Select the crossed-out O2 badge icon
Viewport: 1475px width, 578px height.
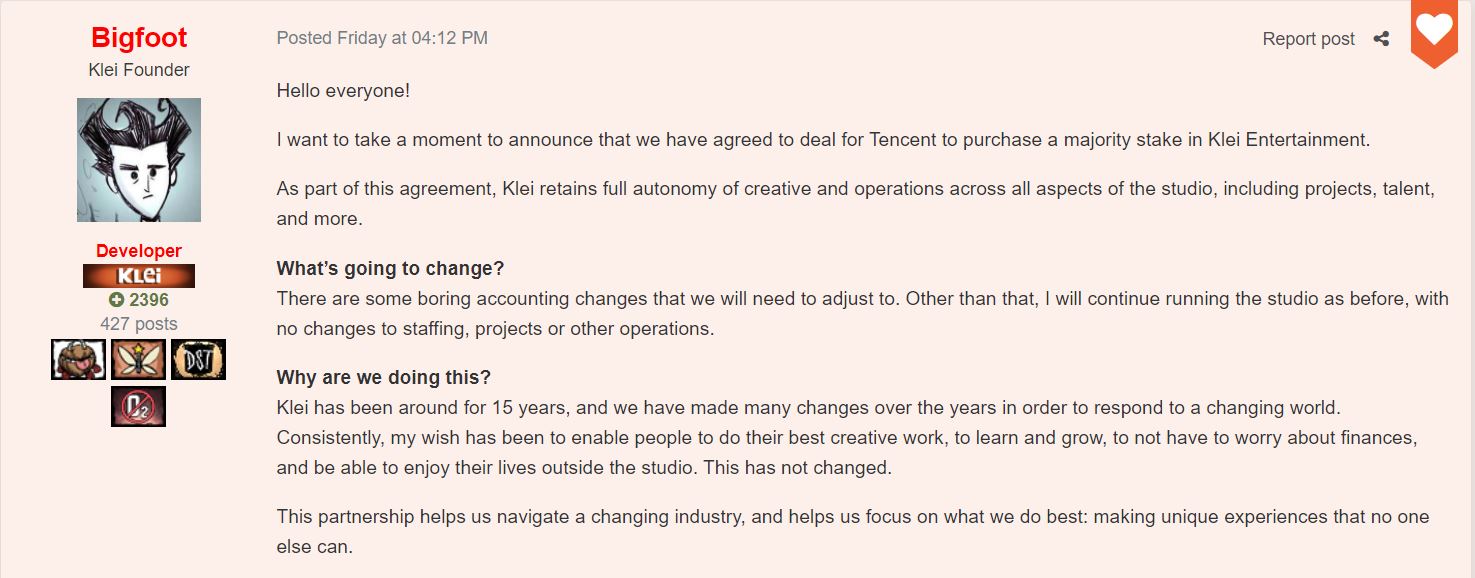pos(138,407)
